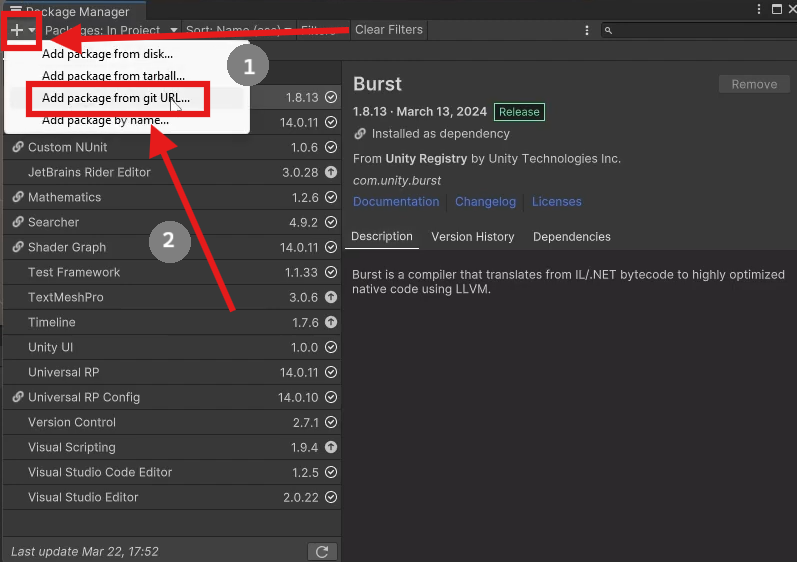Select the Test Framework package
This screenshot has height=562, width=797.
tap(172, 272)
